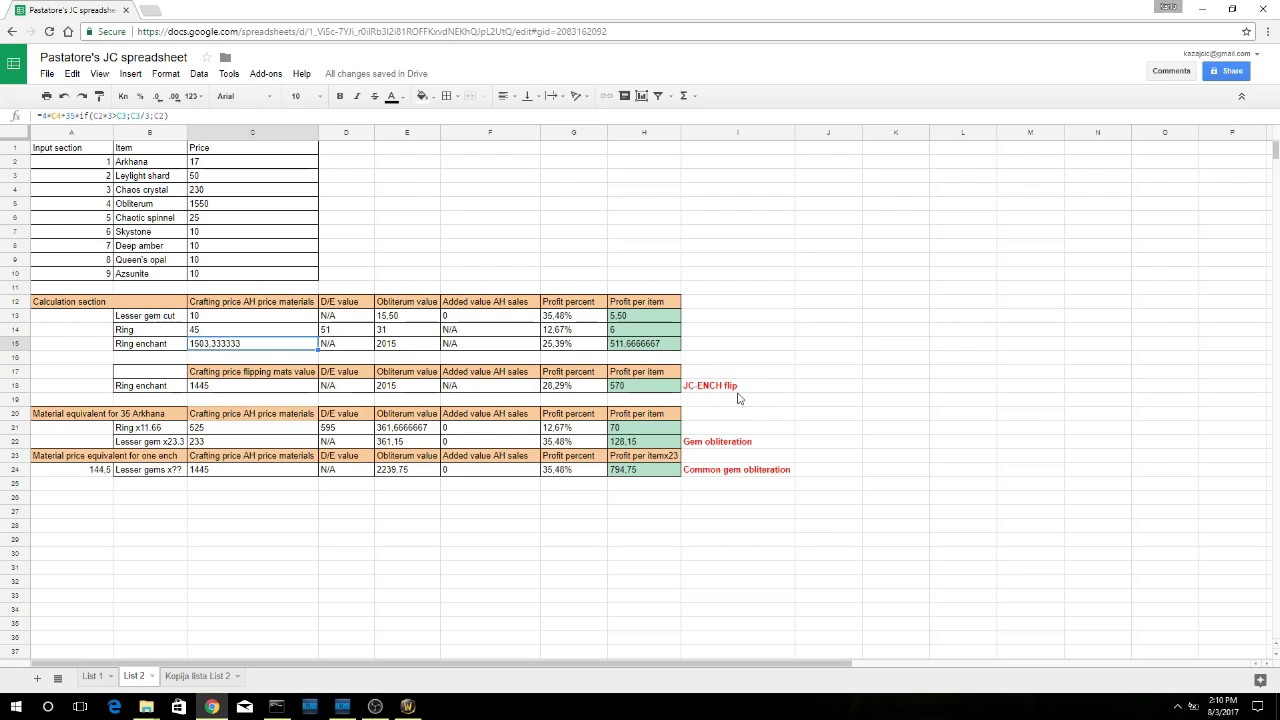Click the column C header
Screen dimensions: 1280x720
[x=252, y=132]
